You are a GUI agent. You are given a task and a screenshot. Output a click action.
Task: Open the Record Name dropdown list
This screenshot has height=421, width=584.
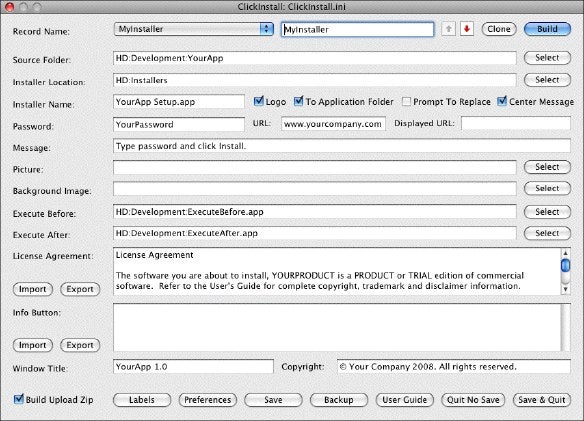pos(194,29)
